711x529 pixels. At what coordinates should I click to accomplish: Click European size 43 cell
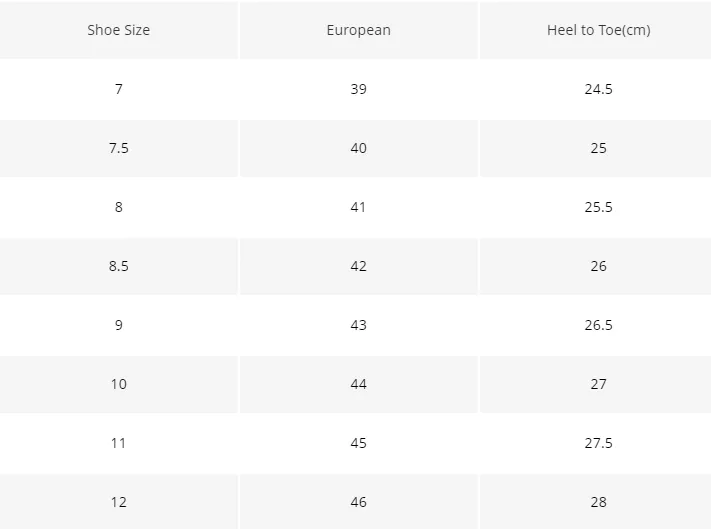point(358,325)
